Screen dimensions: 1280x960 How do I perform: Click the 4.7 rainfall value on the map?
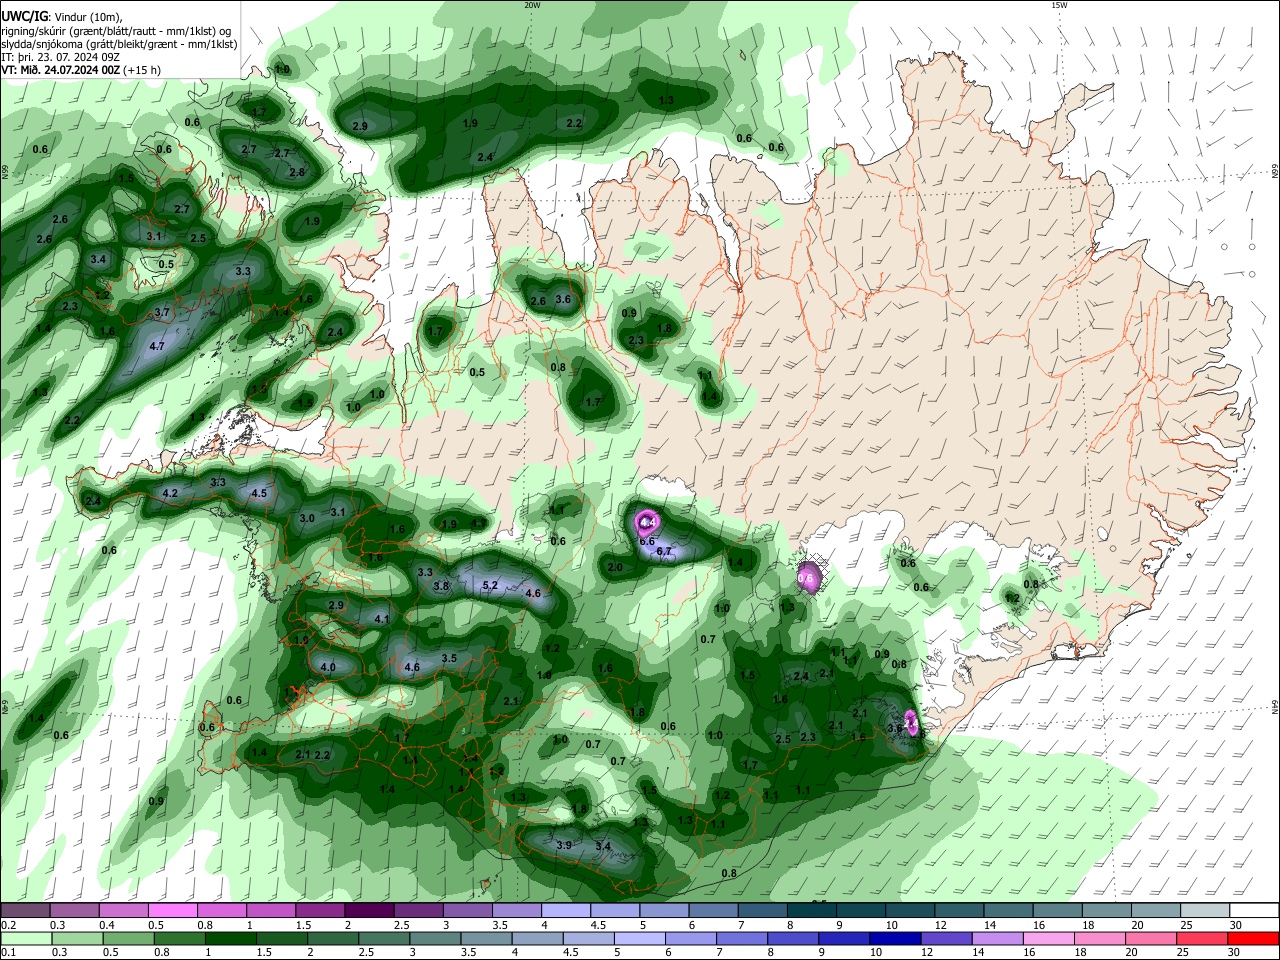point(156,346)
